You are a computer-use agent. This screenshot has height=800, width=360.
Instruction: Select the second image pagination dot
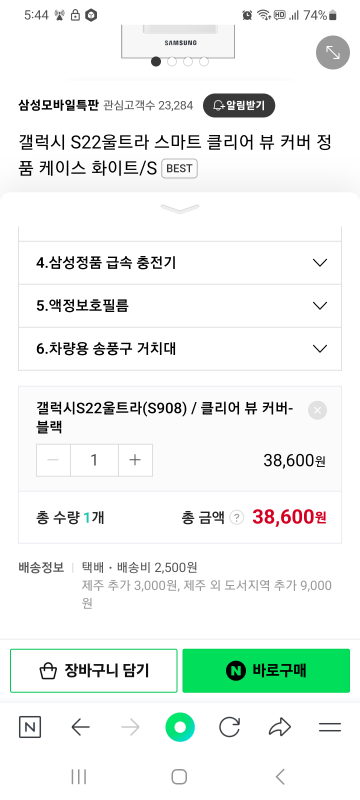click(172, 62)
